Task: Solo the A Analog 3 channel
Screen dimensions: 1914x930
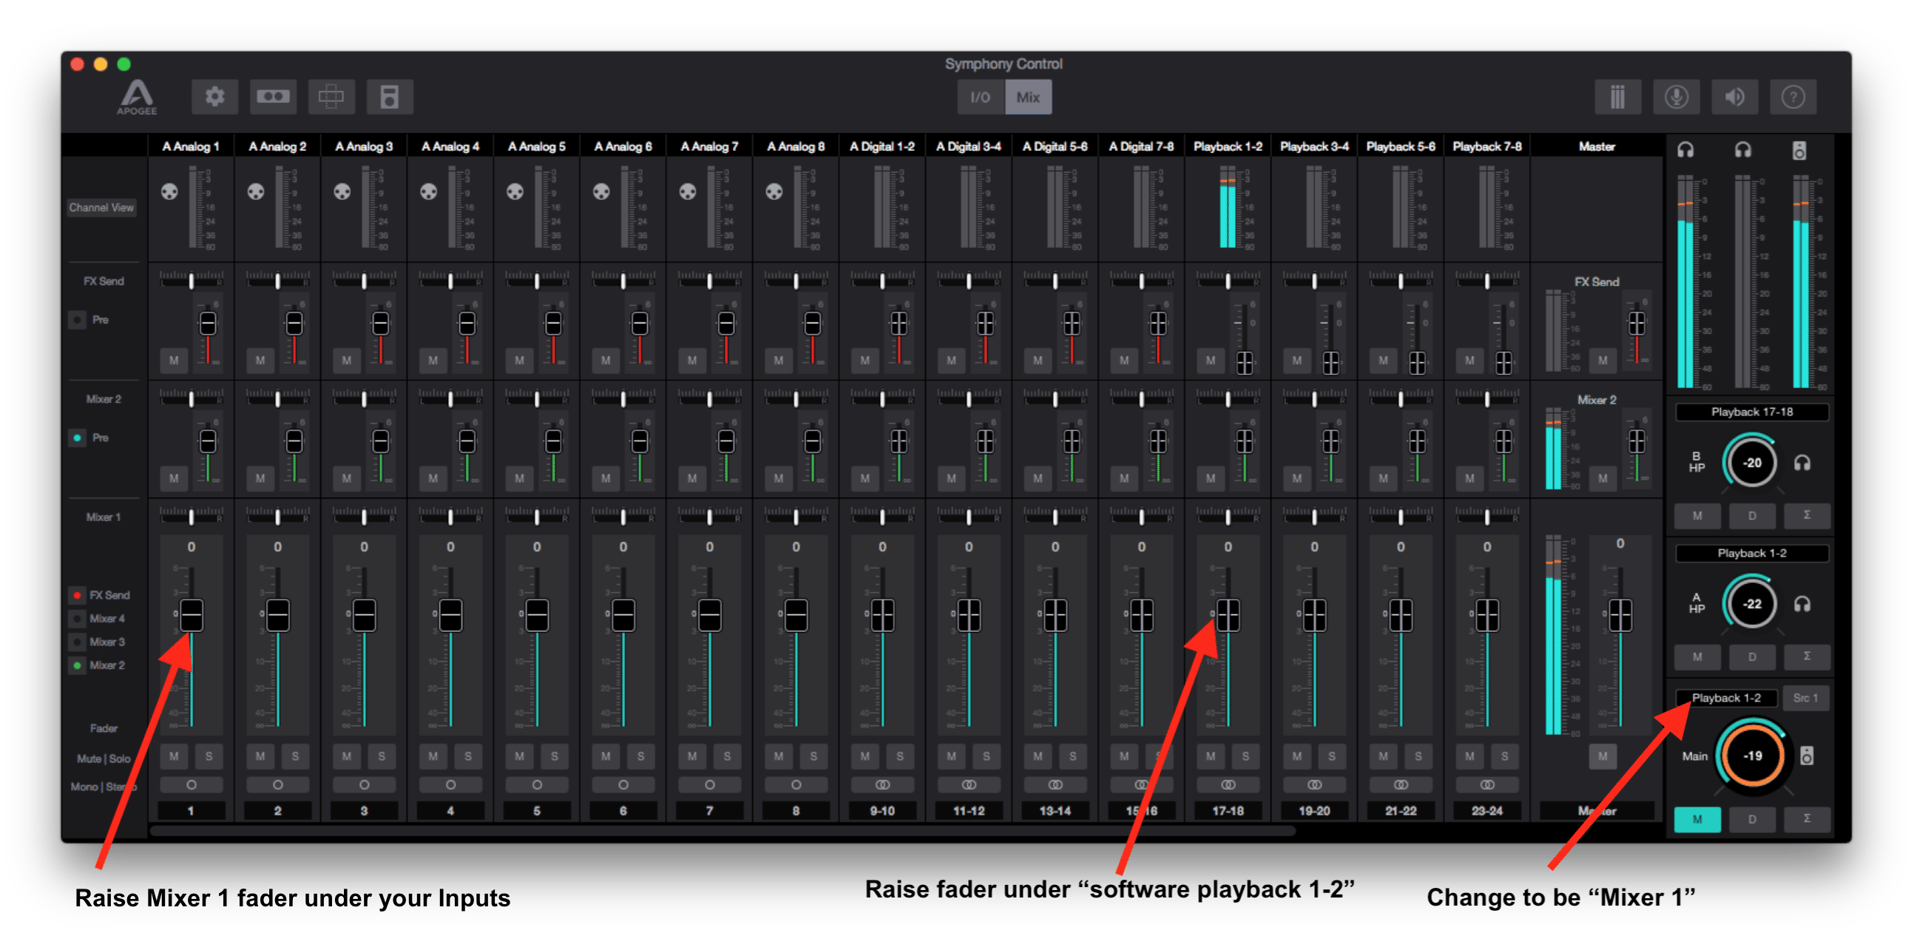Action: 382,757
